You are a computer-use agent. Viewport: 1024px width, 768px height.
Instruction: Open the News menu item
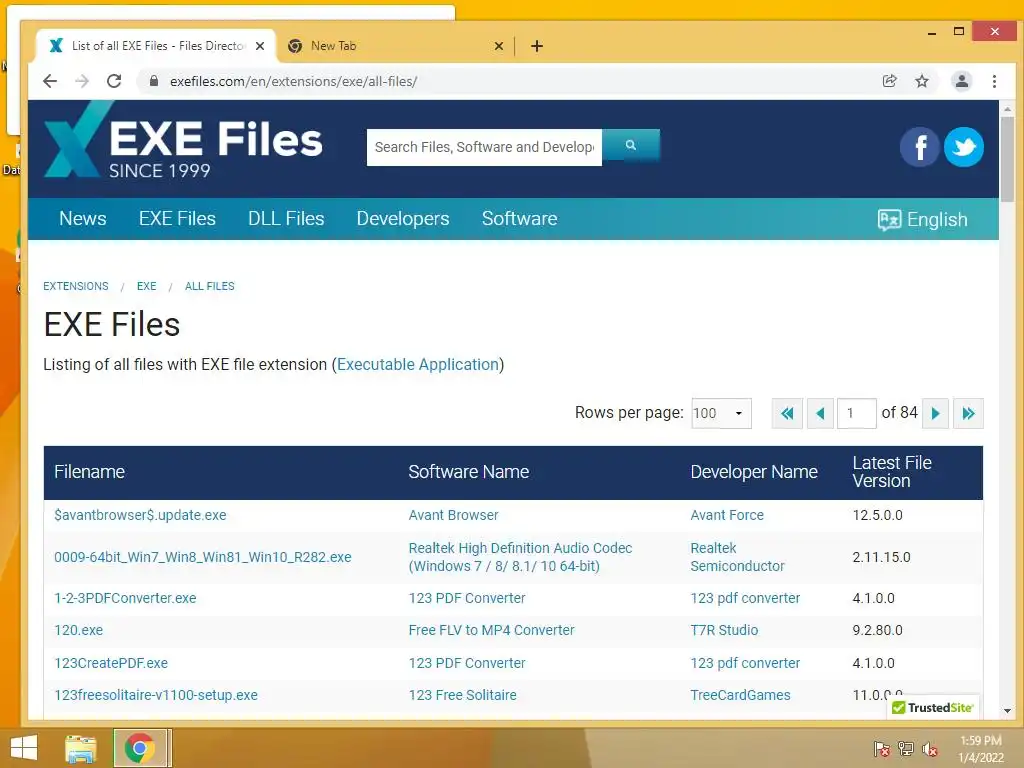point(83,218)
